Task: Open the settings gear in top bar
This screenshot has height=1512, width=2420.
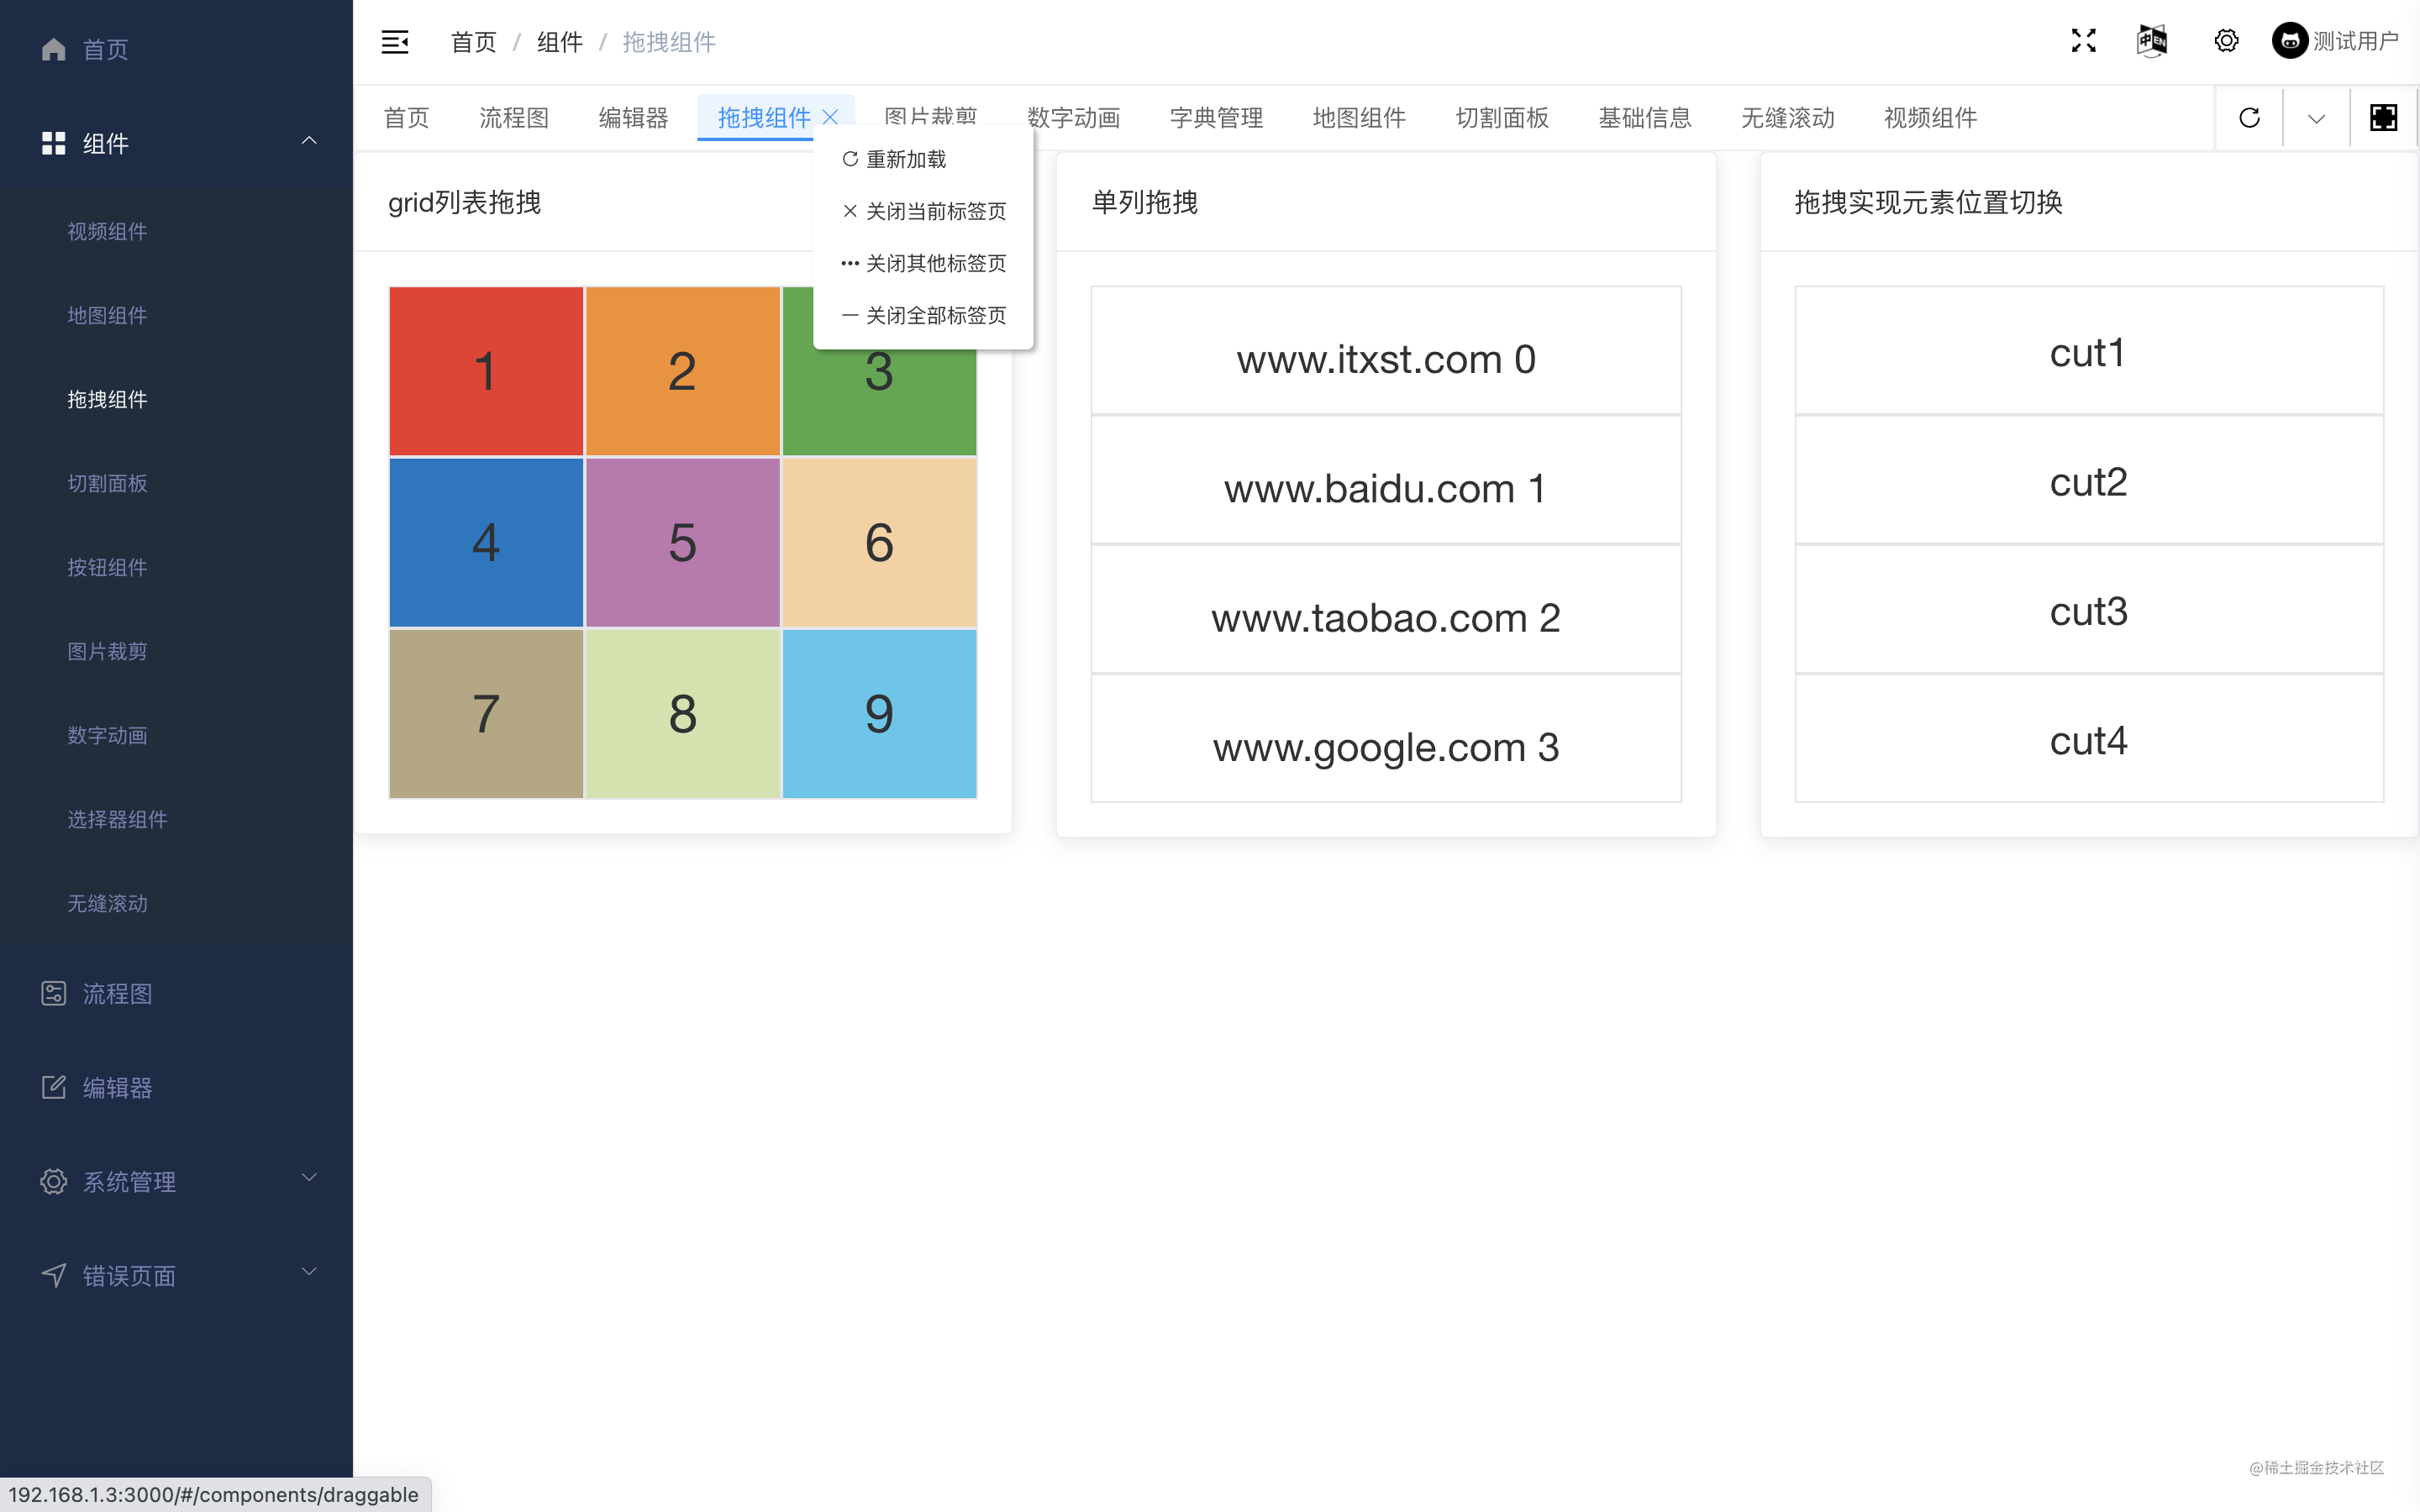Action: [x=2226, y=41]
